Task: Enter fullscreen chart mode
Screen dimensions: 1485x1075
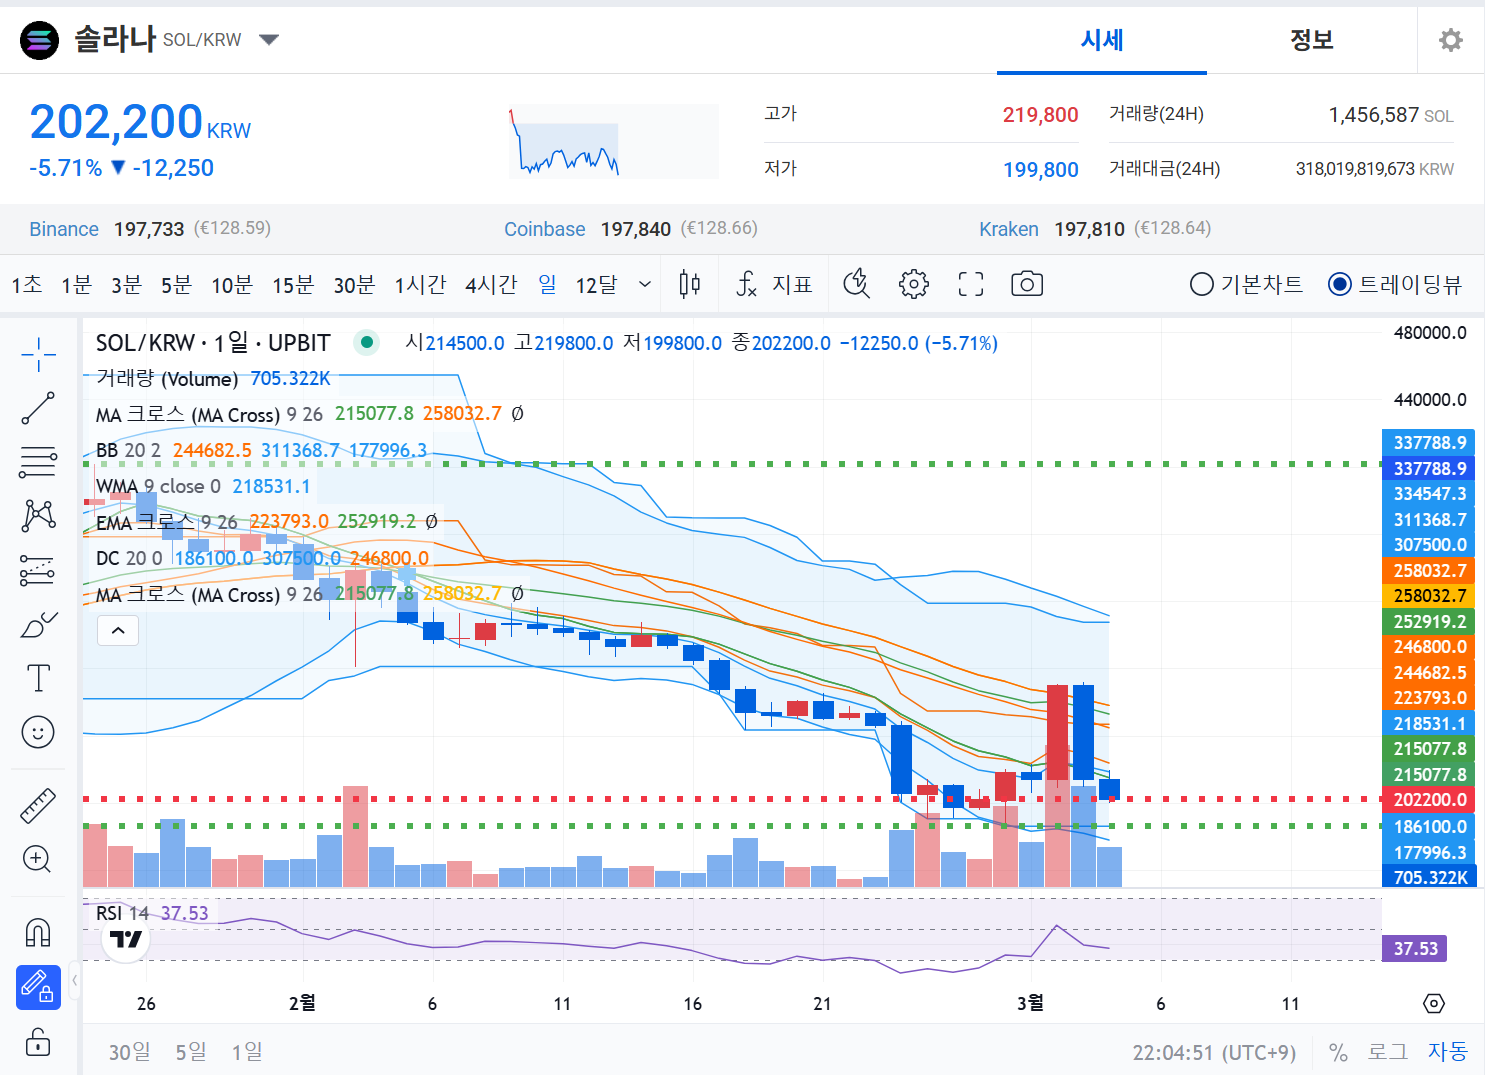Action: [970, 285]
